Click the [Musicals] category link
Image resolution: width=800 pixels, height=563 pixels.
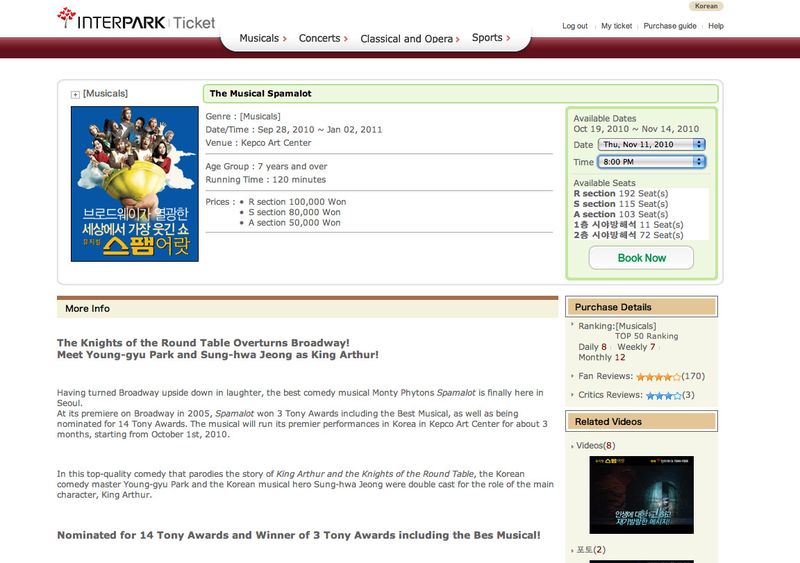click(x=105, y=93)
